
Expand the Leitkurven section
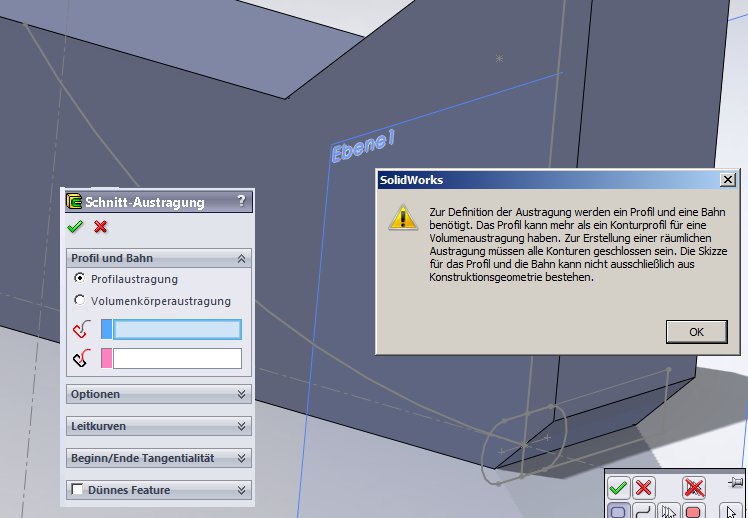coord(241,426)
